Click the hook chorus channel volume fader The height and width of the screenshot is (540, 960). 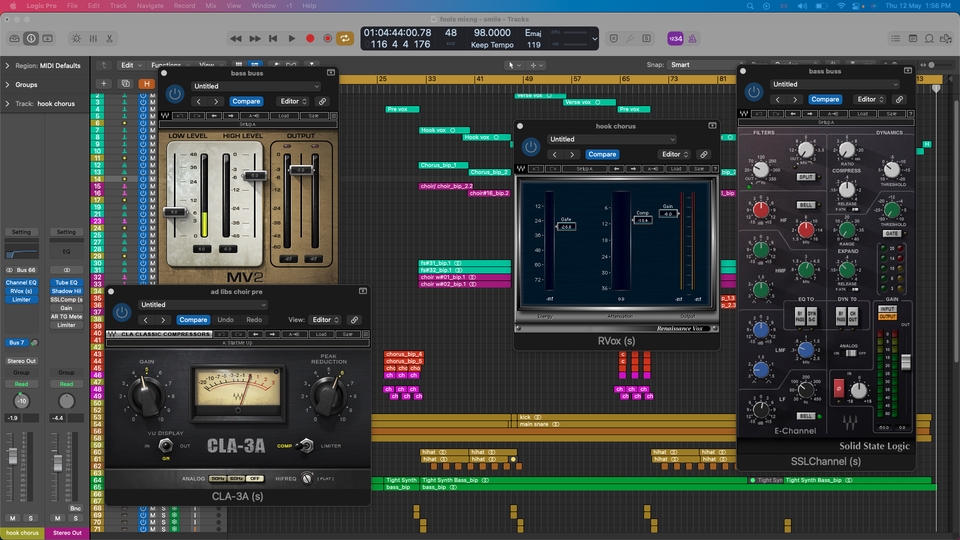pos(12,456)
